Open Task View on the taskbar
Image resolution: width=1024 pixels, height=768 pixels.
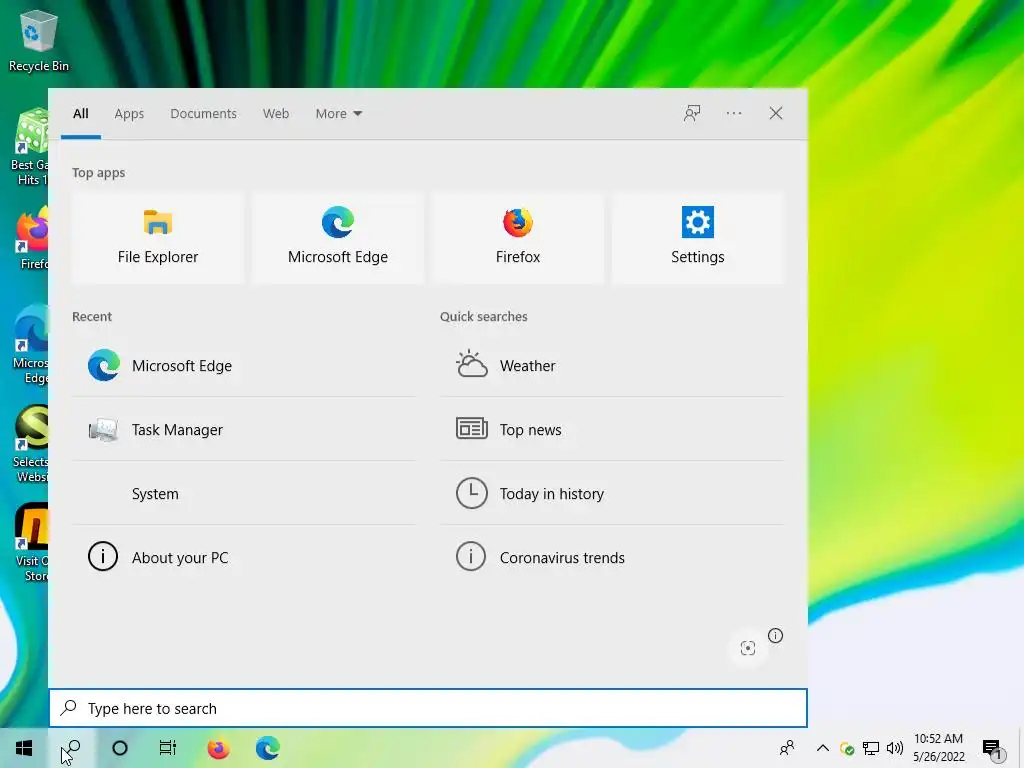pyautogui.click(x=168, y=748)
